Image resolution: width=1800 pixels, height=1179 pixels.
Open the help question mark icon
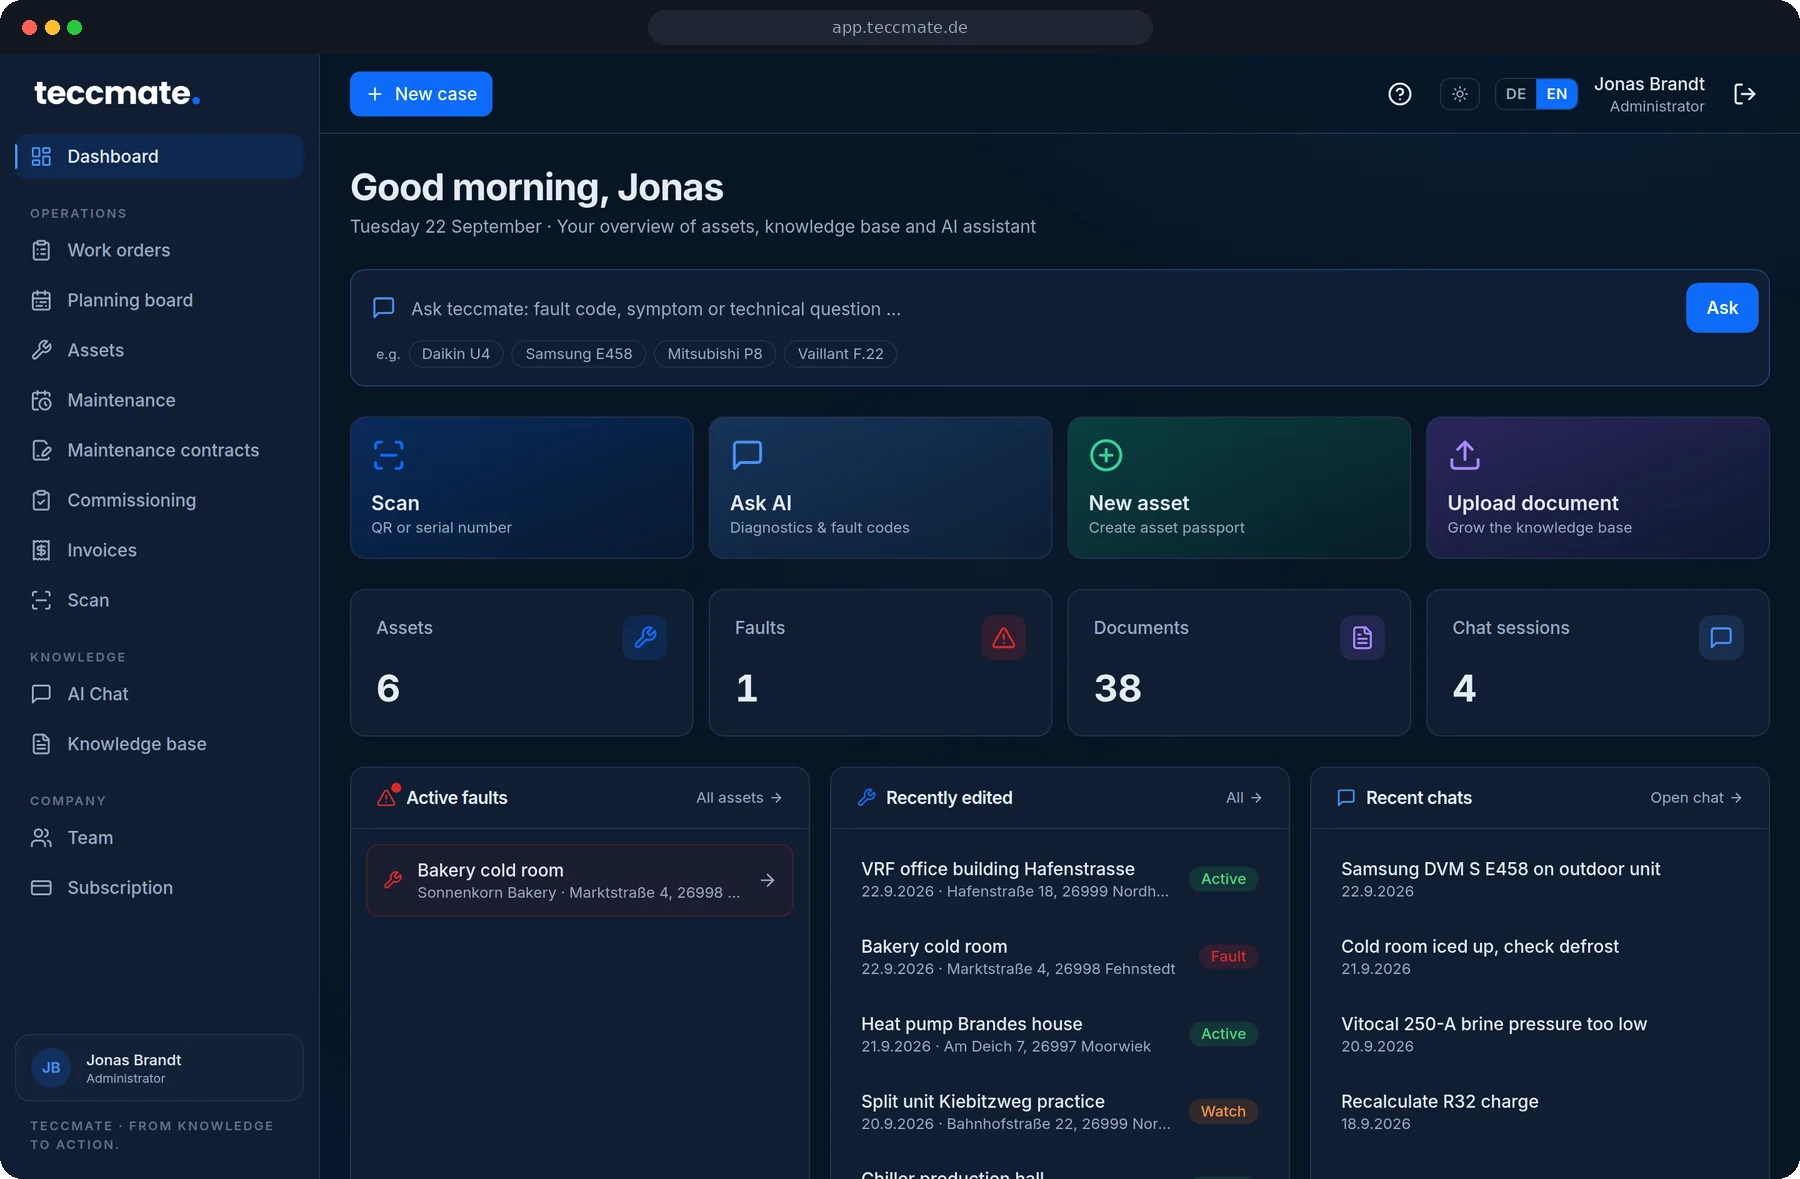[1400, 94]
